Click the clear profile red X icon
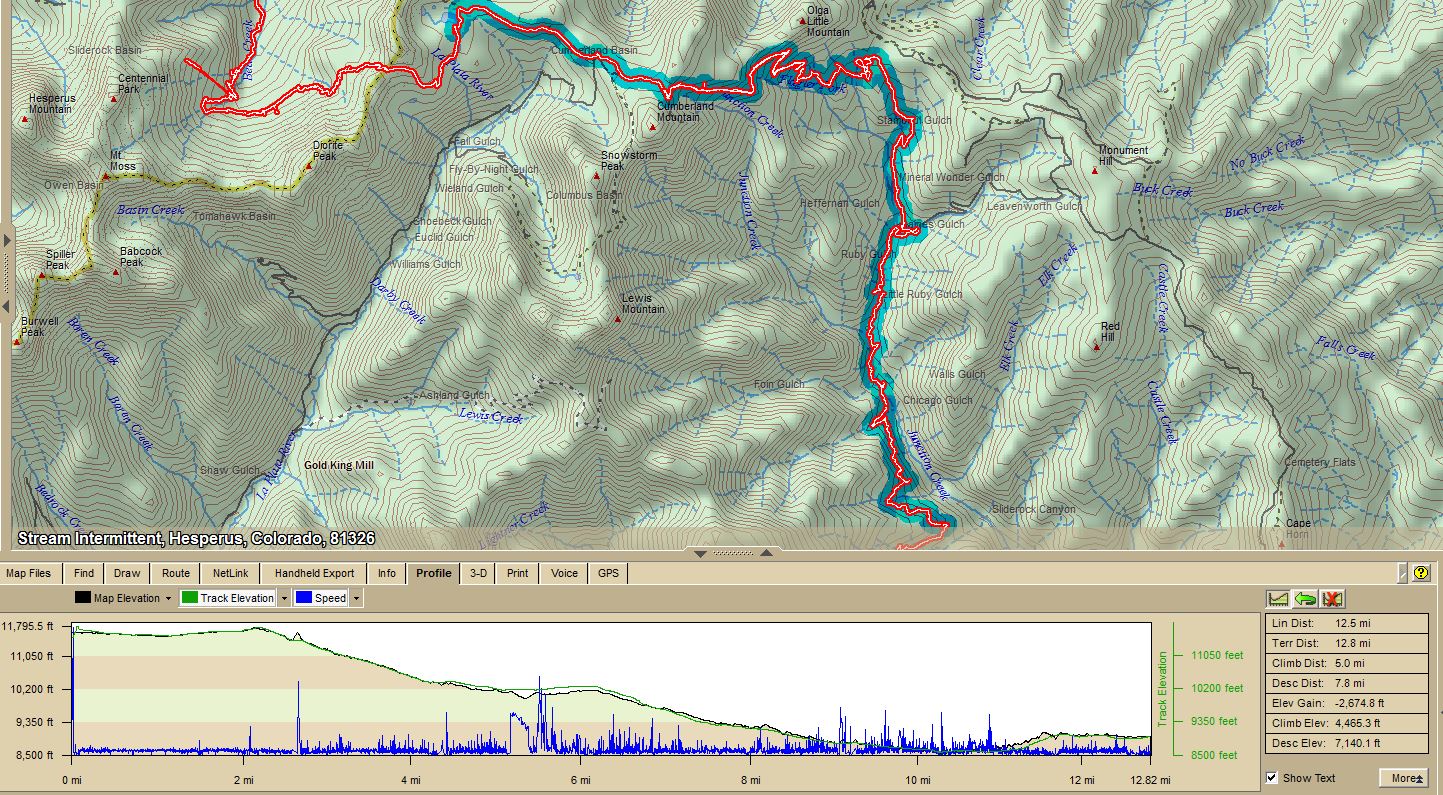Image resolution: width=1443 pixels, height=795 pixels. (1331, 599)
